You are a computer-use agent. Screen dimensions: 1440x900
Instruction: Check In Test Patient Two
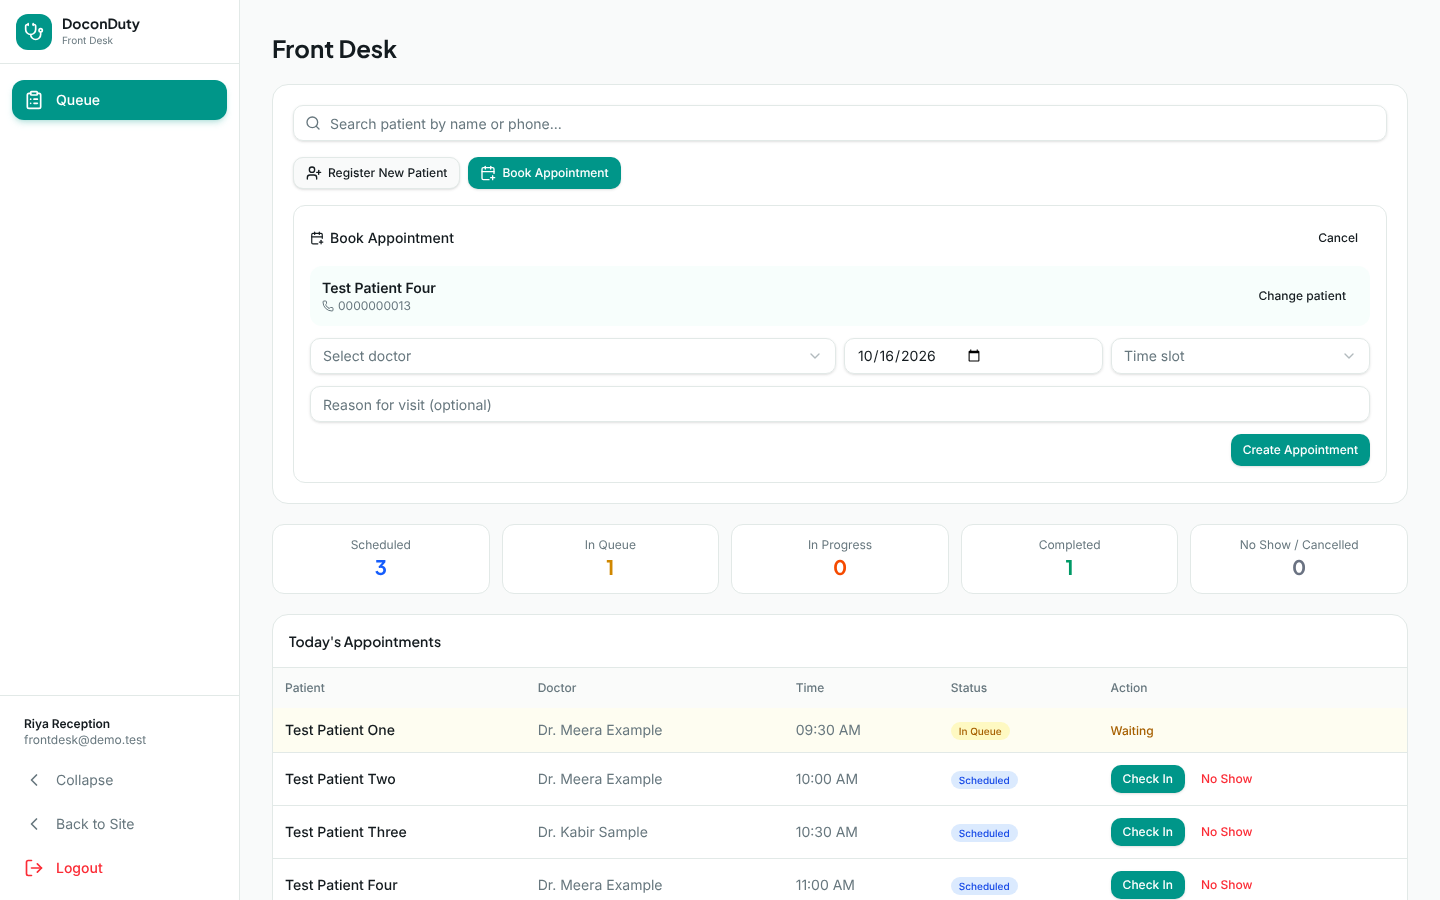[x=1147, y=779]
